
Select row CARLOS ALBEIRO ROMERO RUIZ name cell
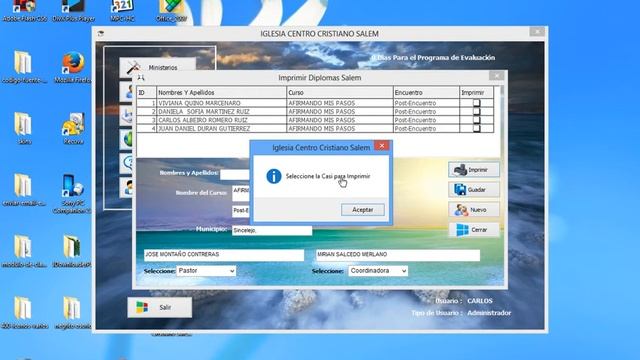pyautogui.click(x=222, y=120)
